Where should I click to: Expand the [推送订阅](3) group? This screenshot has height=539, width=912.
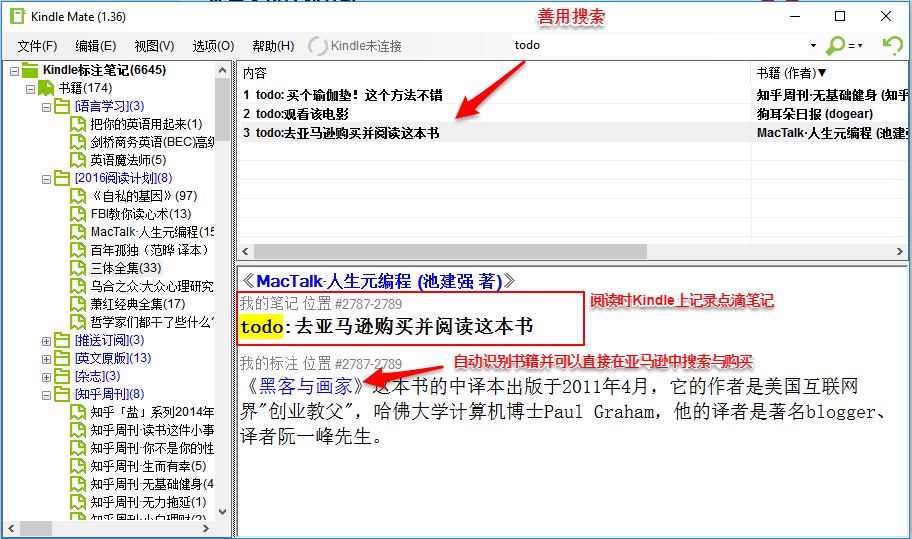click(46, 342)
